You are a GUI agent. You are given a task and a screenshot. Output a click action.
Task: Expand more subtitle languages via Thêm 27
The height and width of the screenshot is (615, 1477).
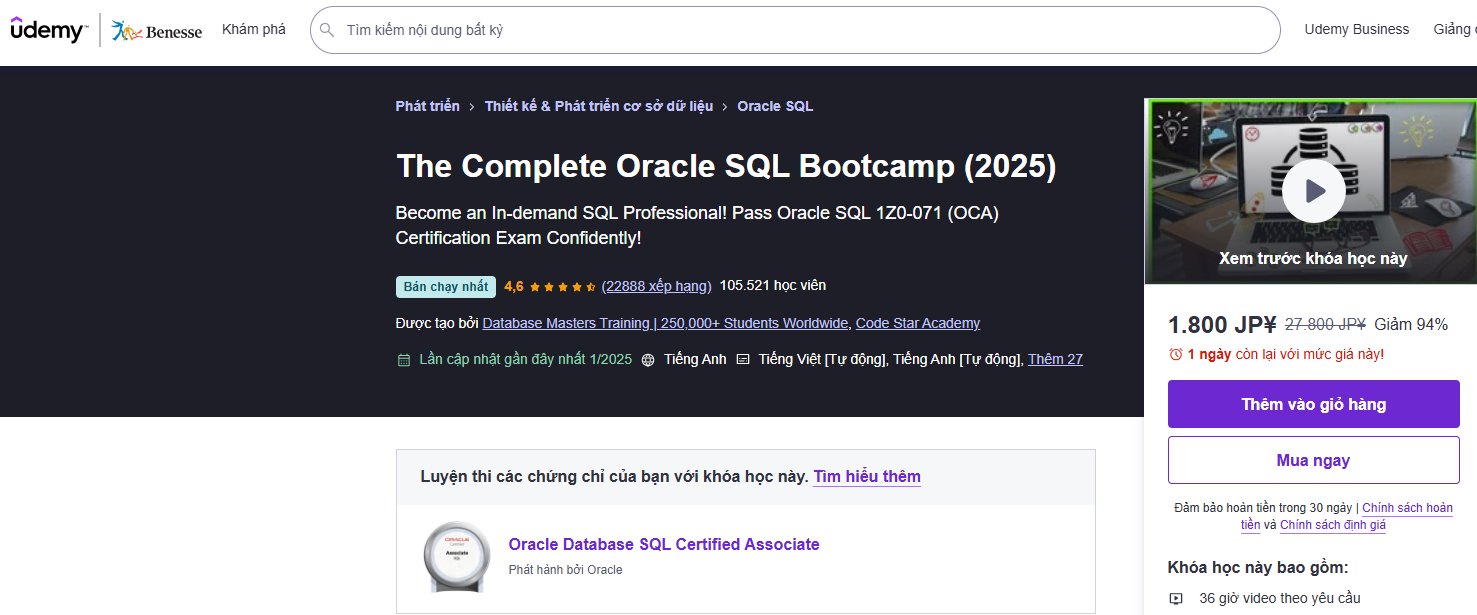1055,359
